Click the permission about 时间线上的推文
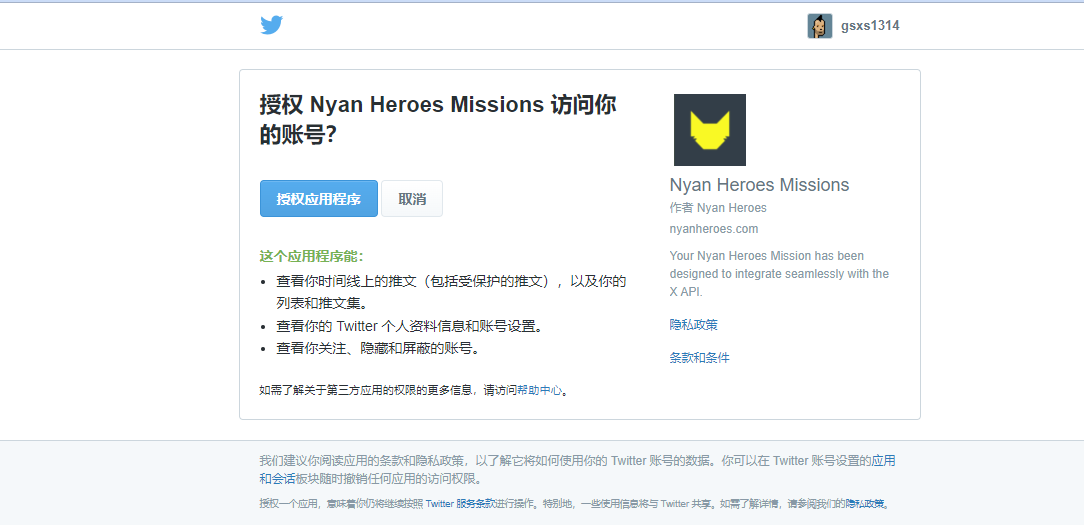This screenshot has height=525, width=1084. 451,292
